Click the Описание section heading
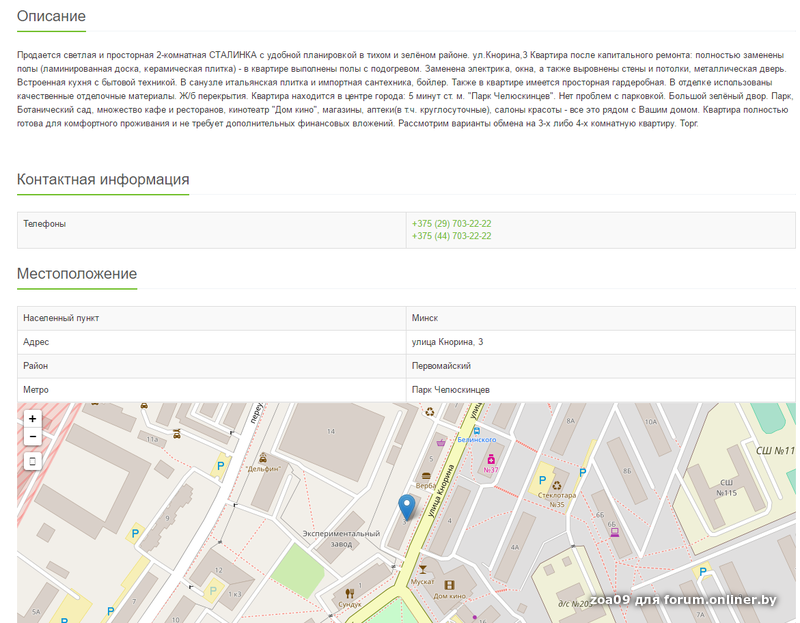This screenshot has width=800, height=623. pos(51,16)
